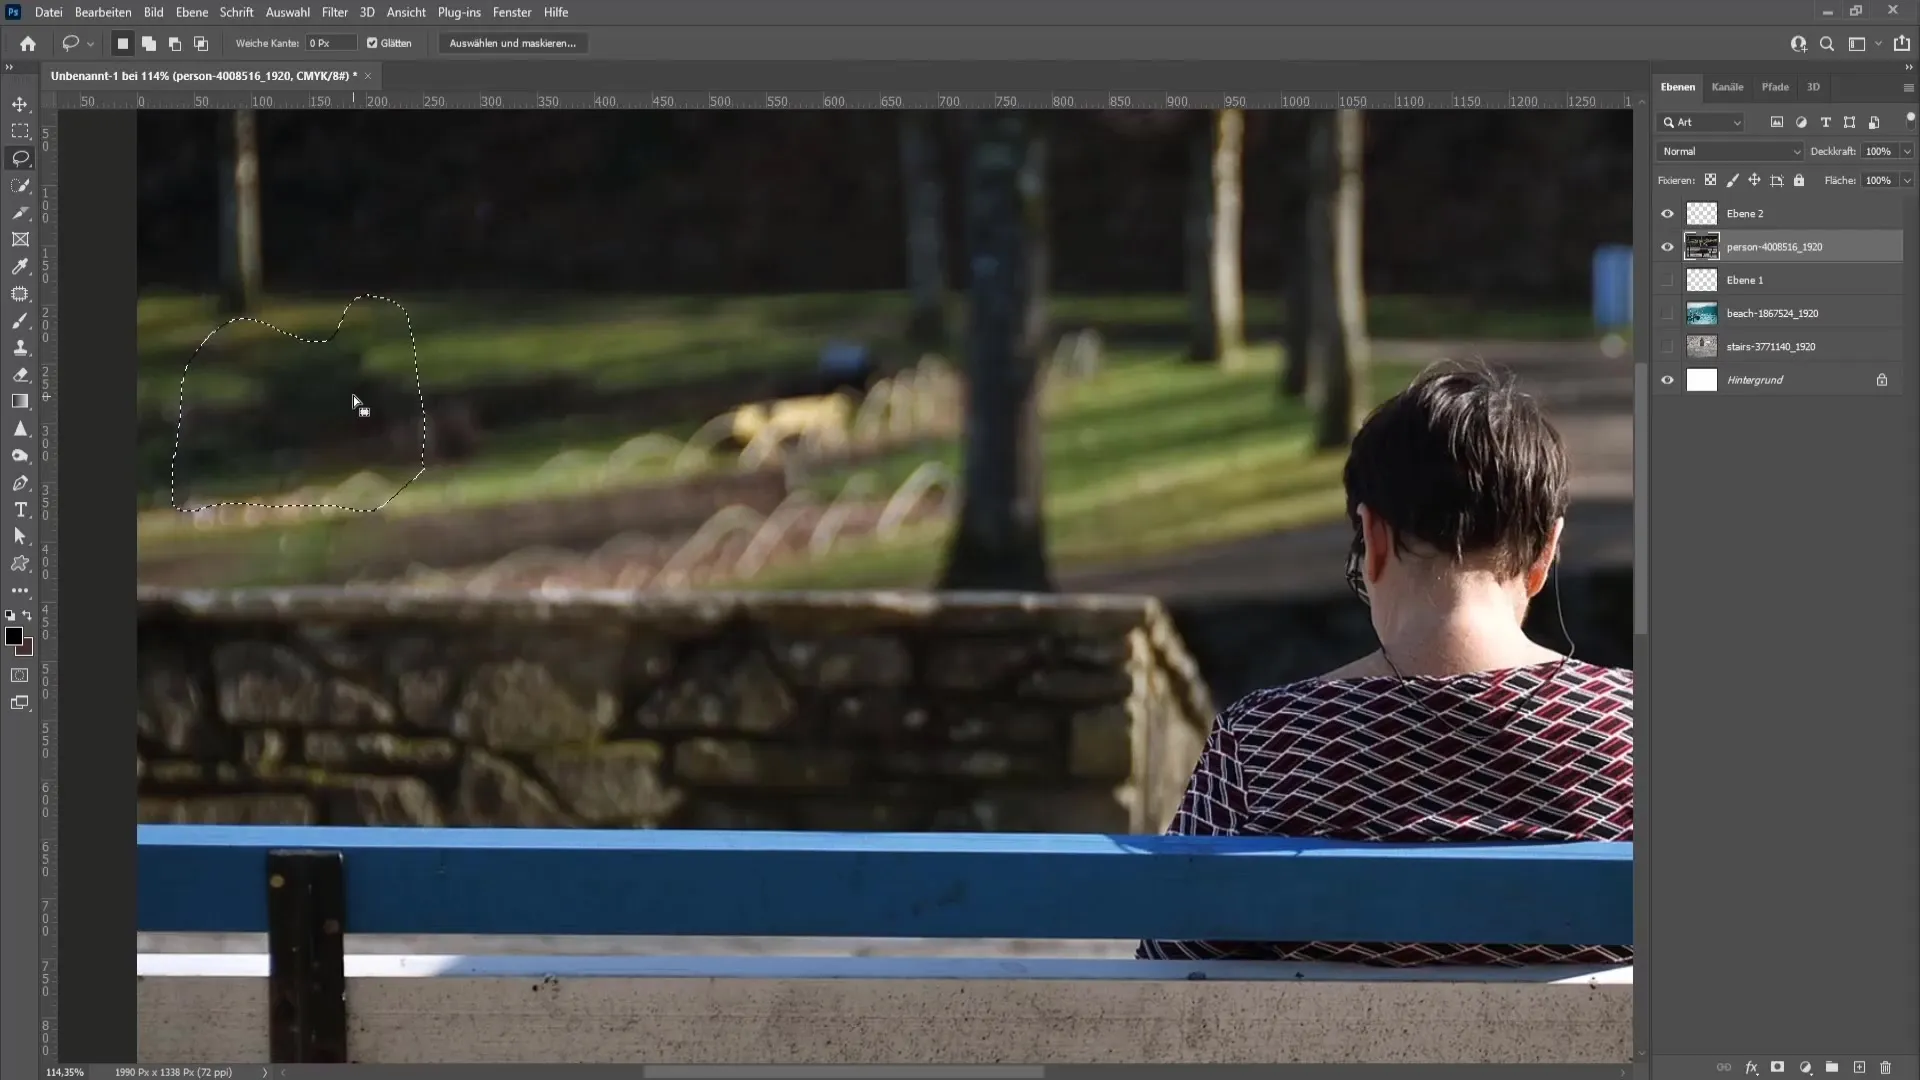1920x1080 pixels.
Task: Select the Lasso tool in toolbar
Action: click(x=20, y=157)
